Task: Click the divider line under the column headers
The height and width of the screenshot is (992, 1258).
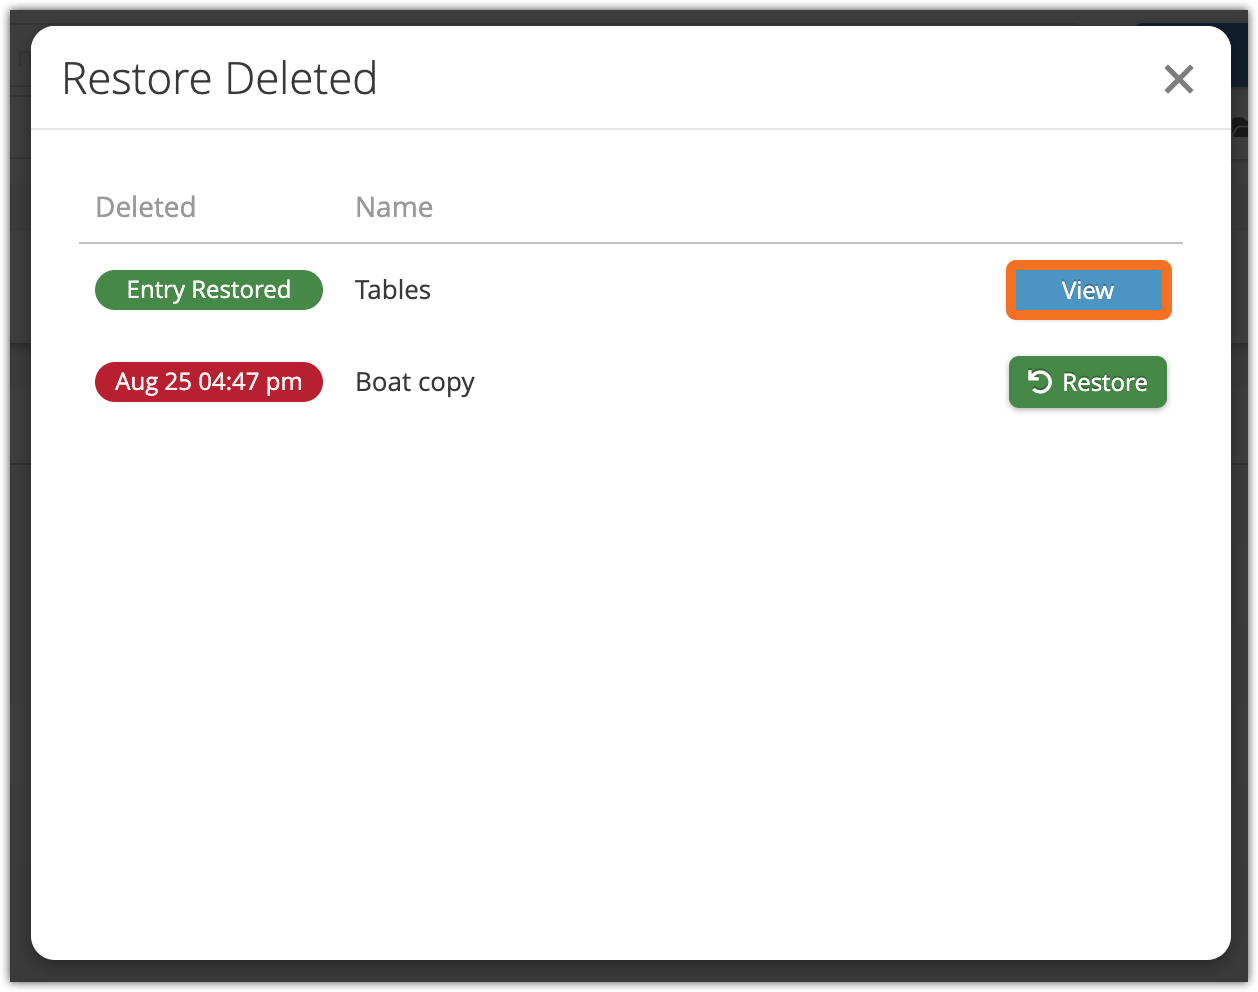Action: pos(630,243)
